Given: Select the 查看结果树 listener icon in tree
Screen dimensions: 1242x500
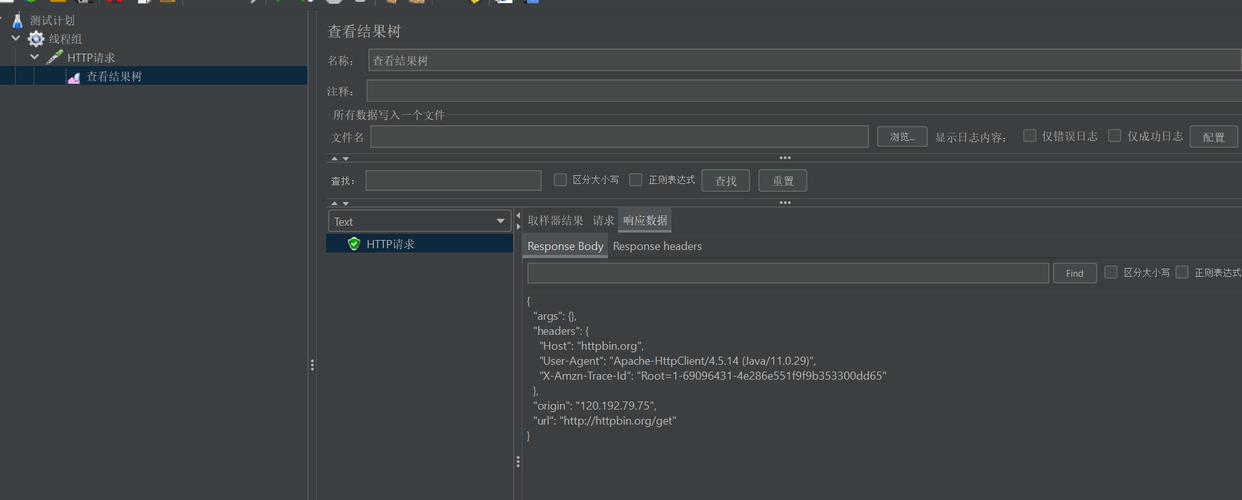Looking at the screenshot, I should pos(73,77).
